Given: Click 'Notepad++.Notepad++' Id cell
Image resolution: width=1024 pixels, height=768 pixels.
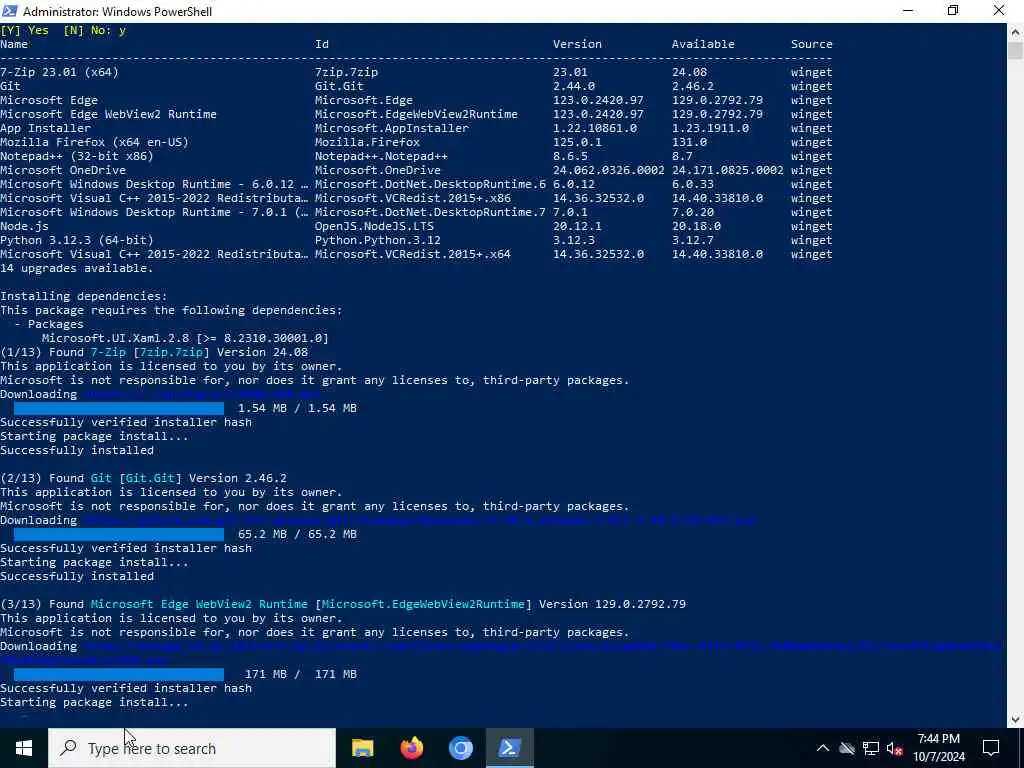Looking at the screenshot, I should coord(381,157).
